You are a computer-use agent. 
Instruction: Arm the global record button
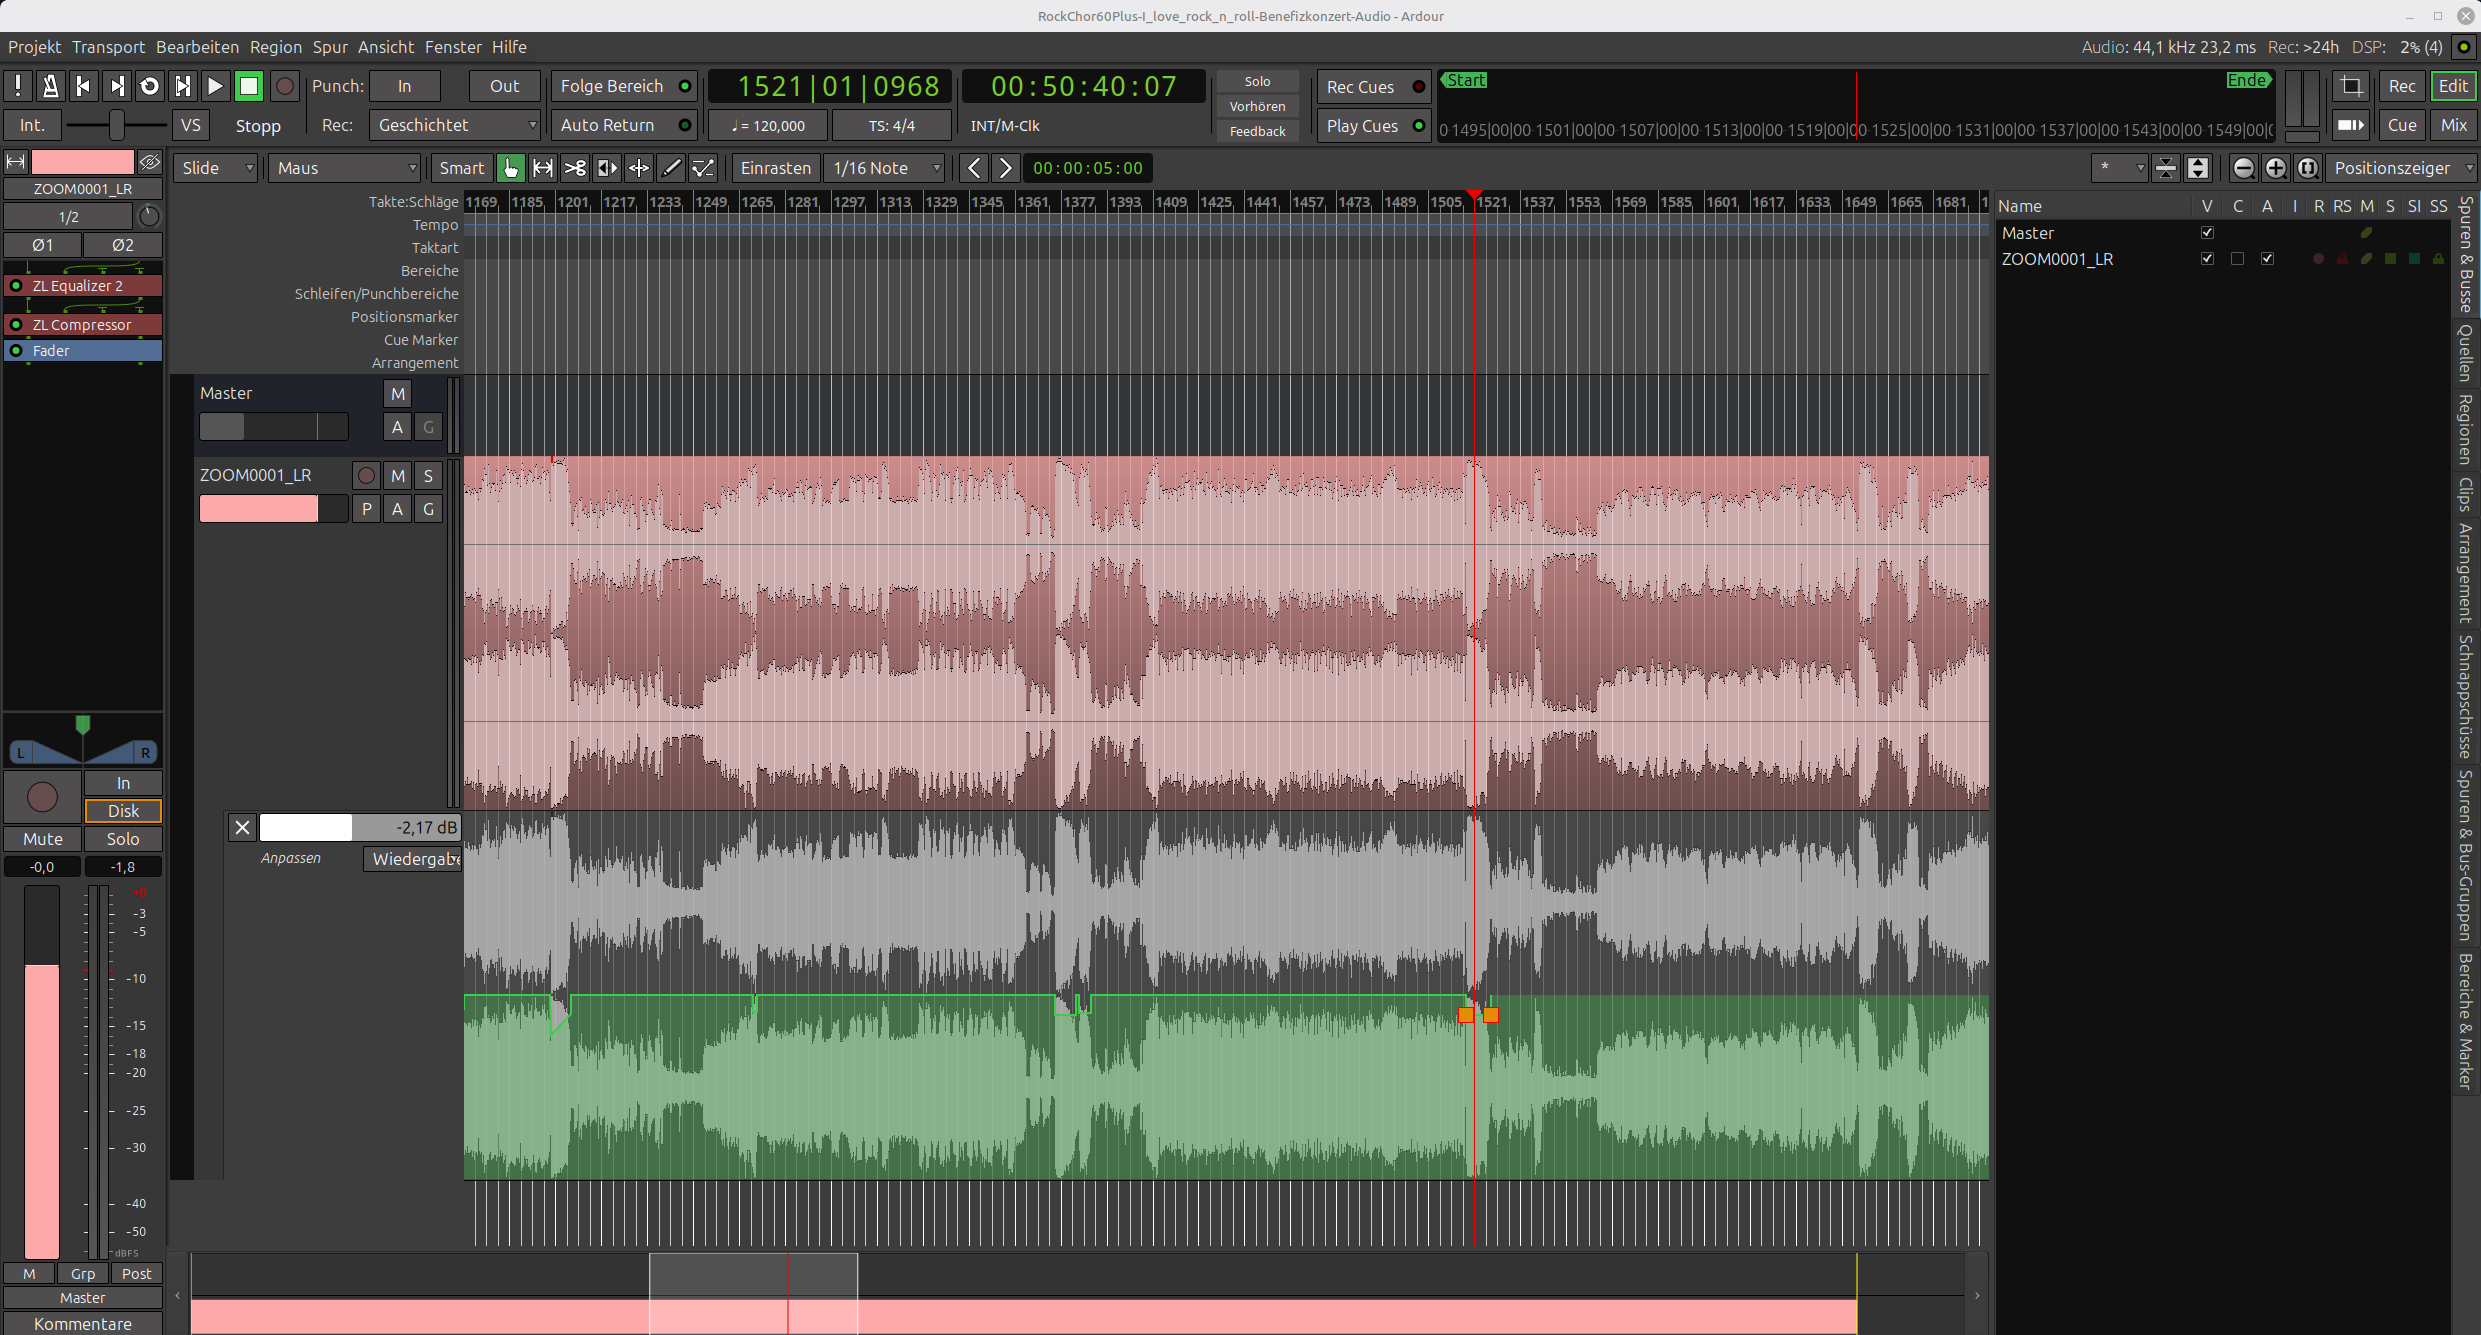pyautogui.click(x=285, y=86)
